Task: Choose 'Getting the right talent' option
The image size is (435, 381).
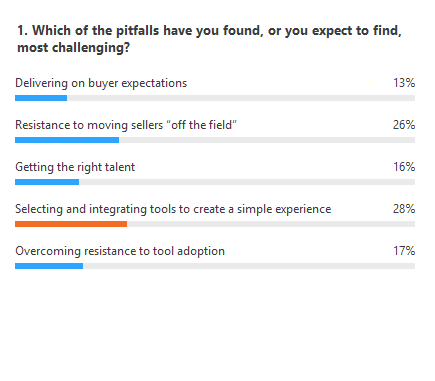Action: [75, 167]
